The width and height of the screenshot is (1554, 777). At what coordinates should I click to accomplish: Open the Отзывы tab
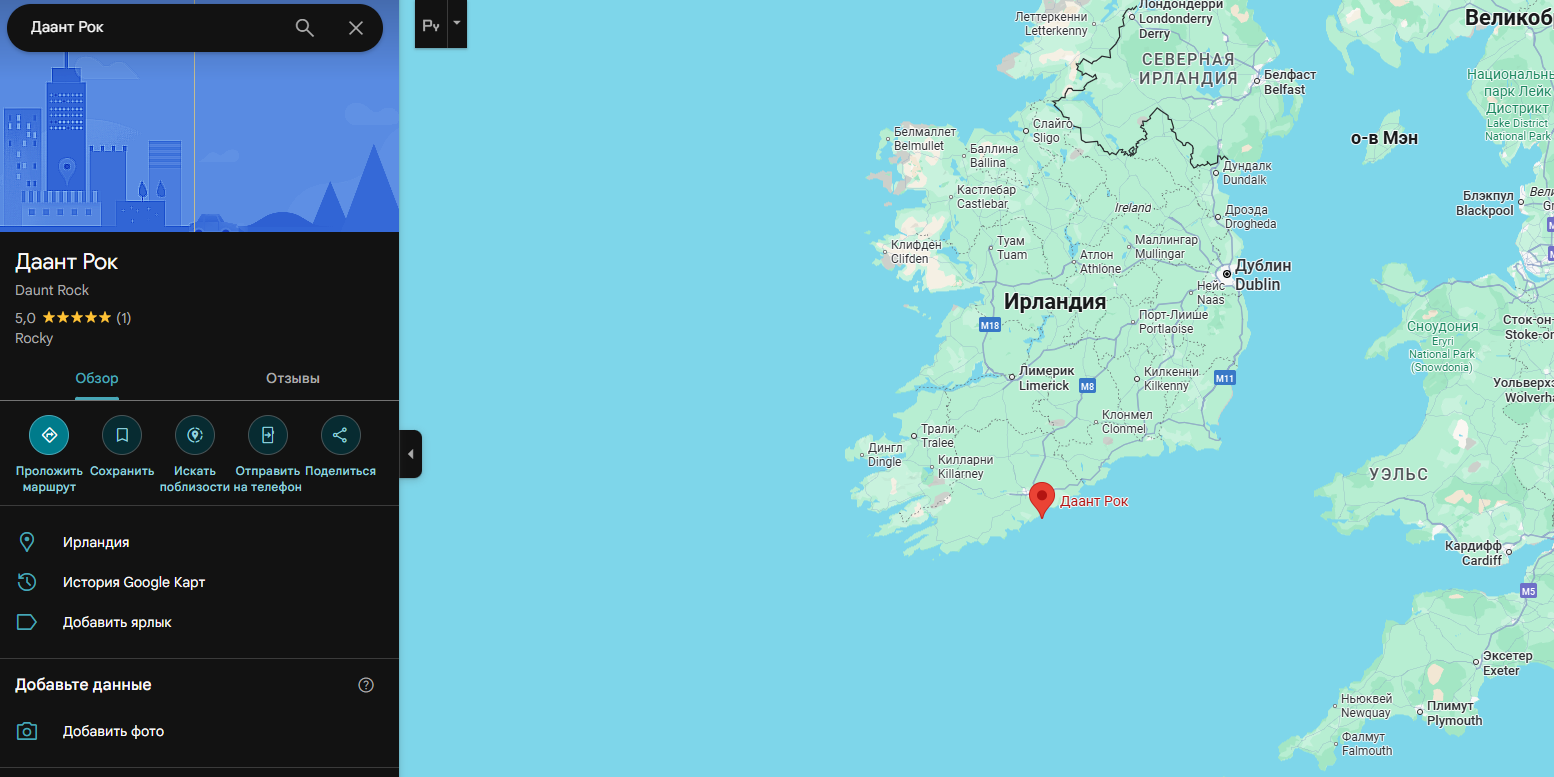click(293, 378)
